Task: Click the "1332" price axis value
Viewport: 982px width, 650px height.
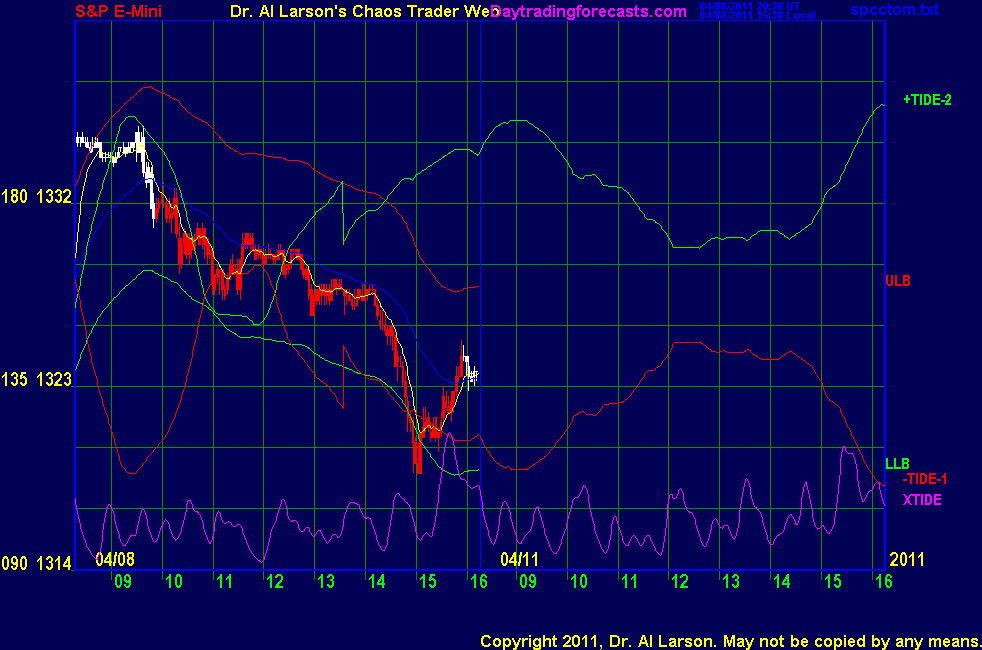Action: click(54, 197)
